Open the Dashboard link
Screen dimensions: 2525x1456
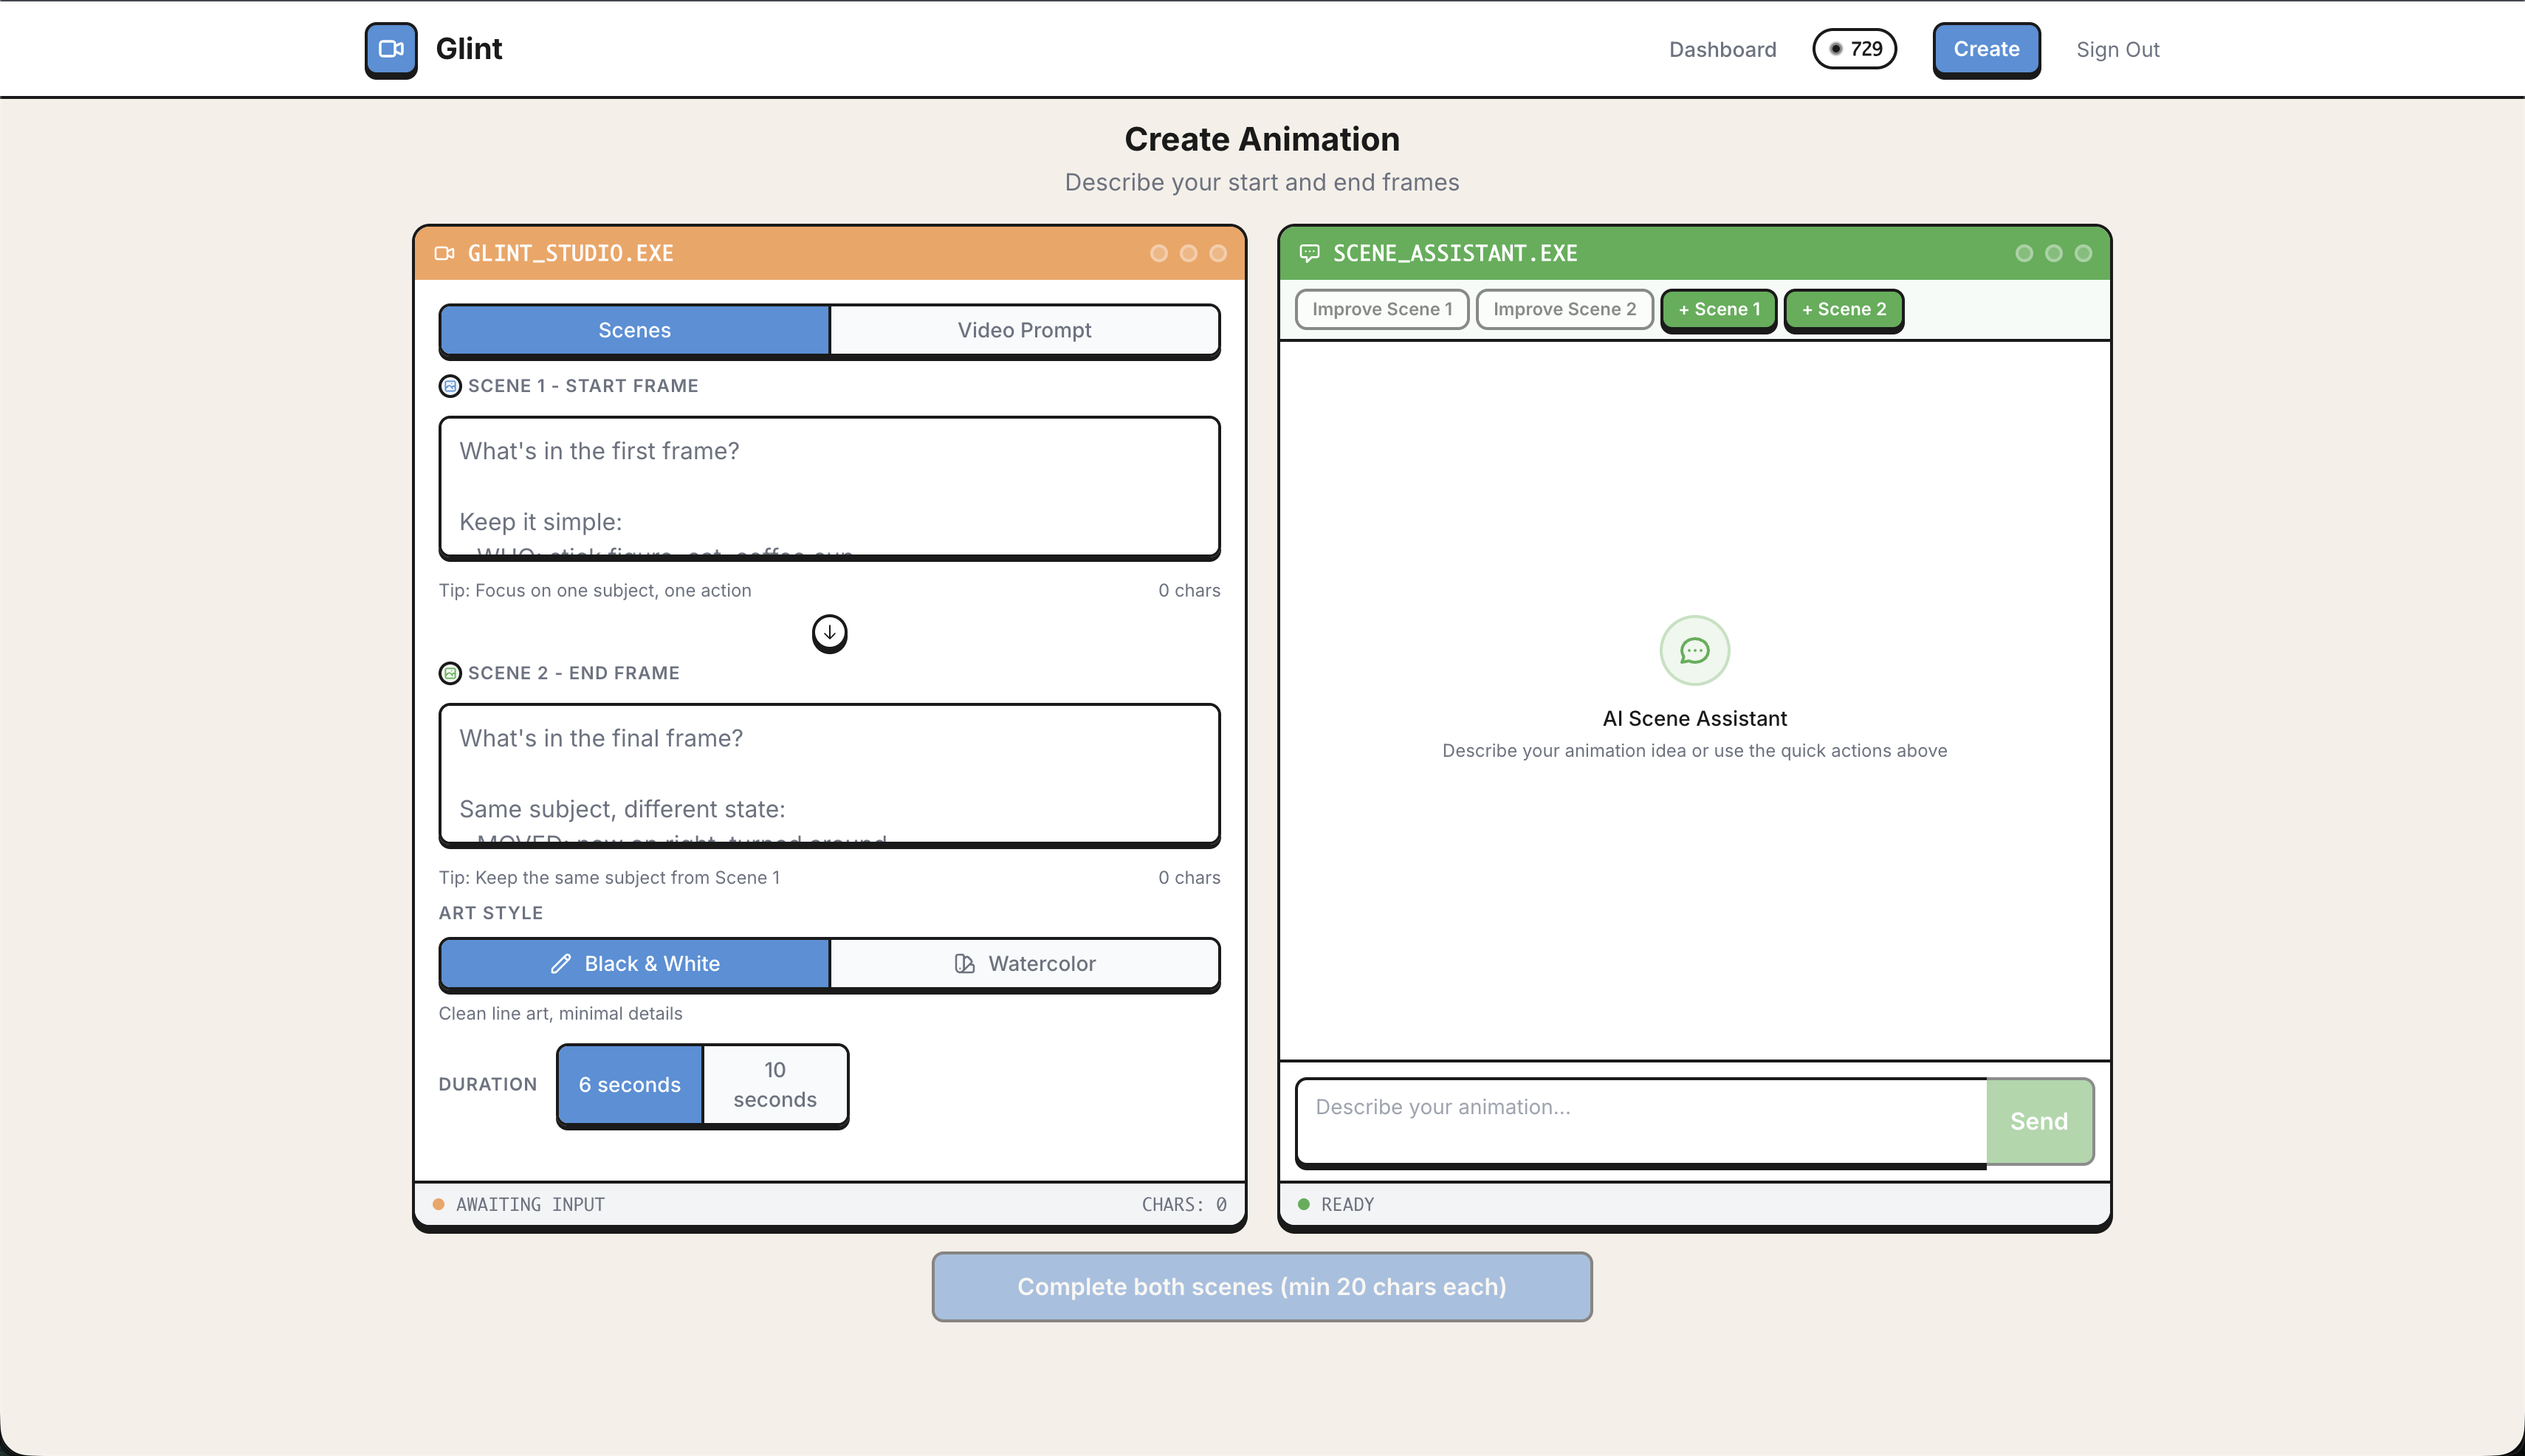[x=1722, y=50]
